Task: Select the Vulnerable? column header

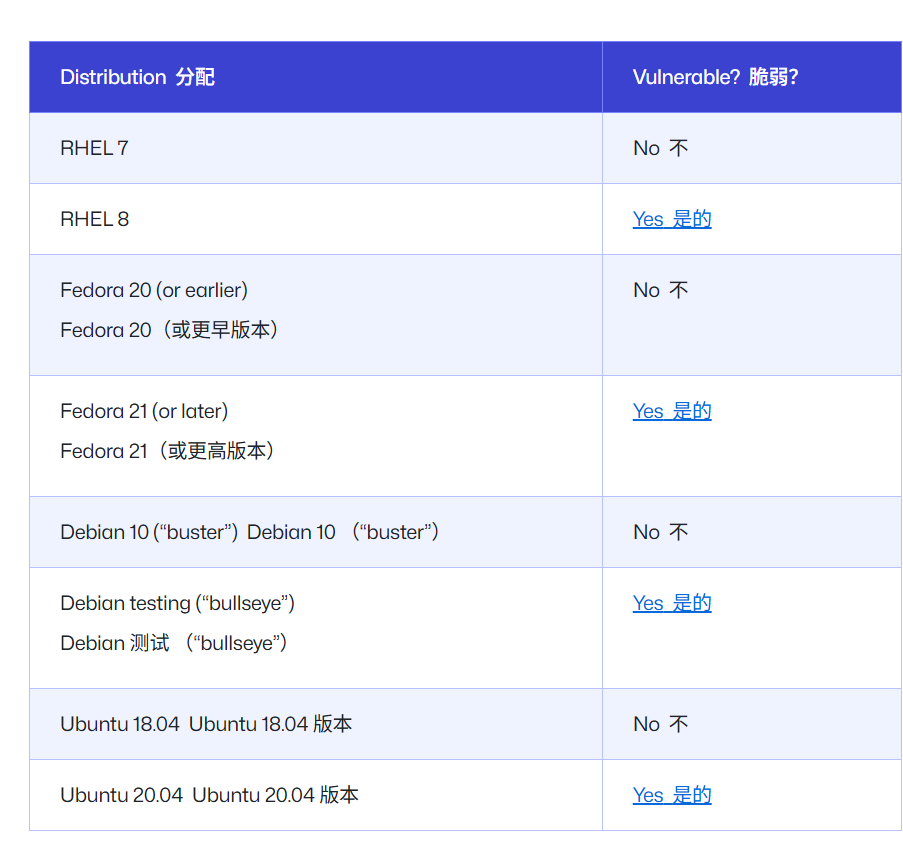Action: click(752, 77)
